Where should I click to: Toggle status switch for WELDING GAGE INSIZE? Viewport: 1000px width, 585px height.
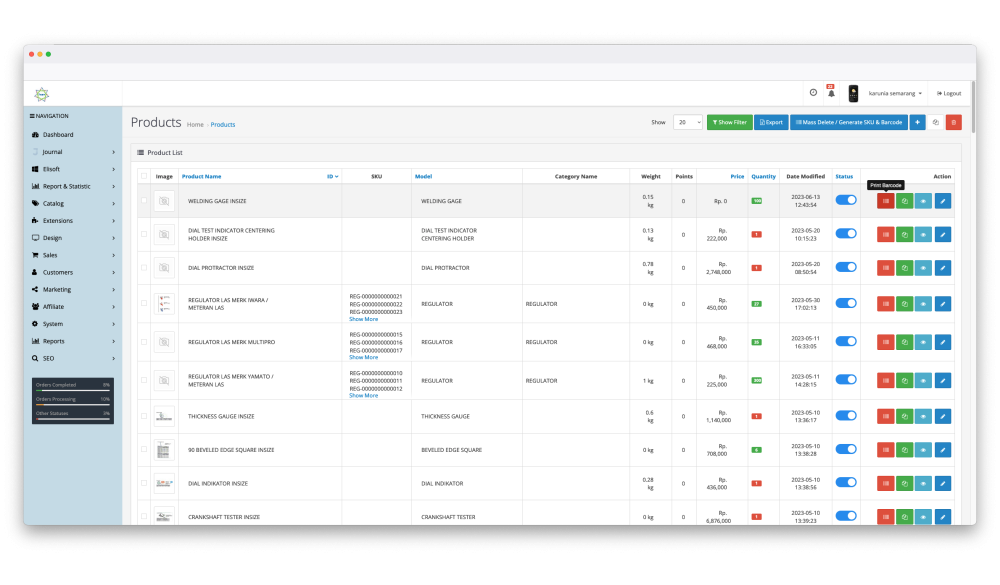(846, 200)
